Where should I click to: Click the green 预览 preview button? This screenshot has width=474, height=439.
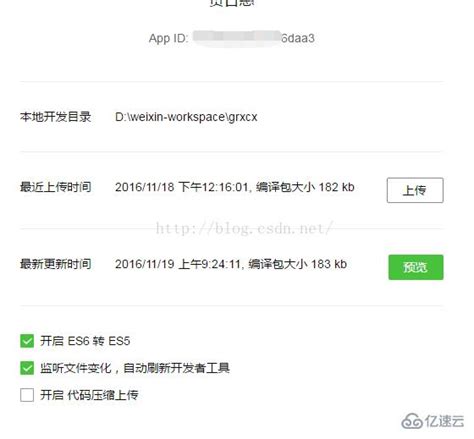pyautogui.click(x=416, y=267)
